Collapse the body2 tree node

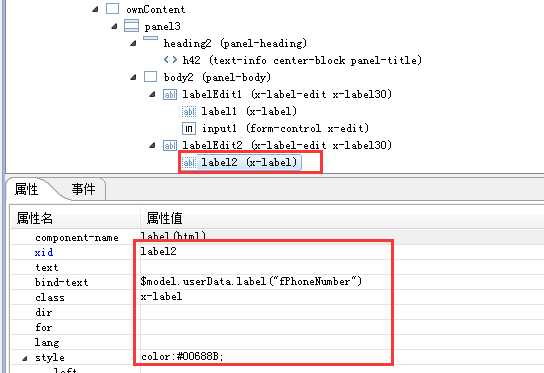pos(133,78)
